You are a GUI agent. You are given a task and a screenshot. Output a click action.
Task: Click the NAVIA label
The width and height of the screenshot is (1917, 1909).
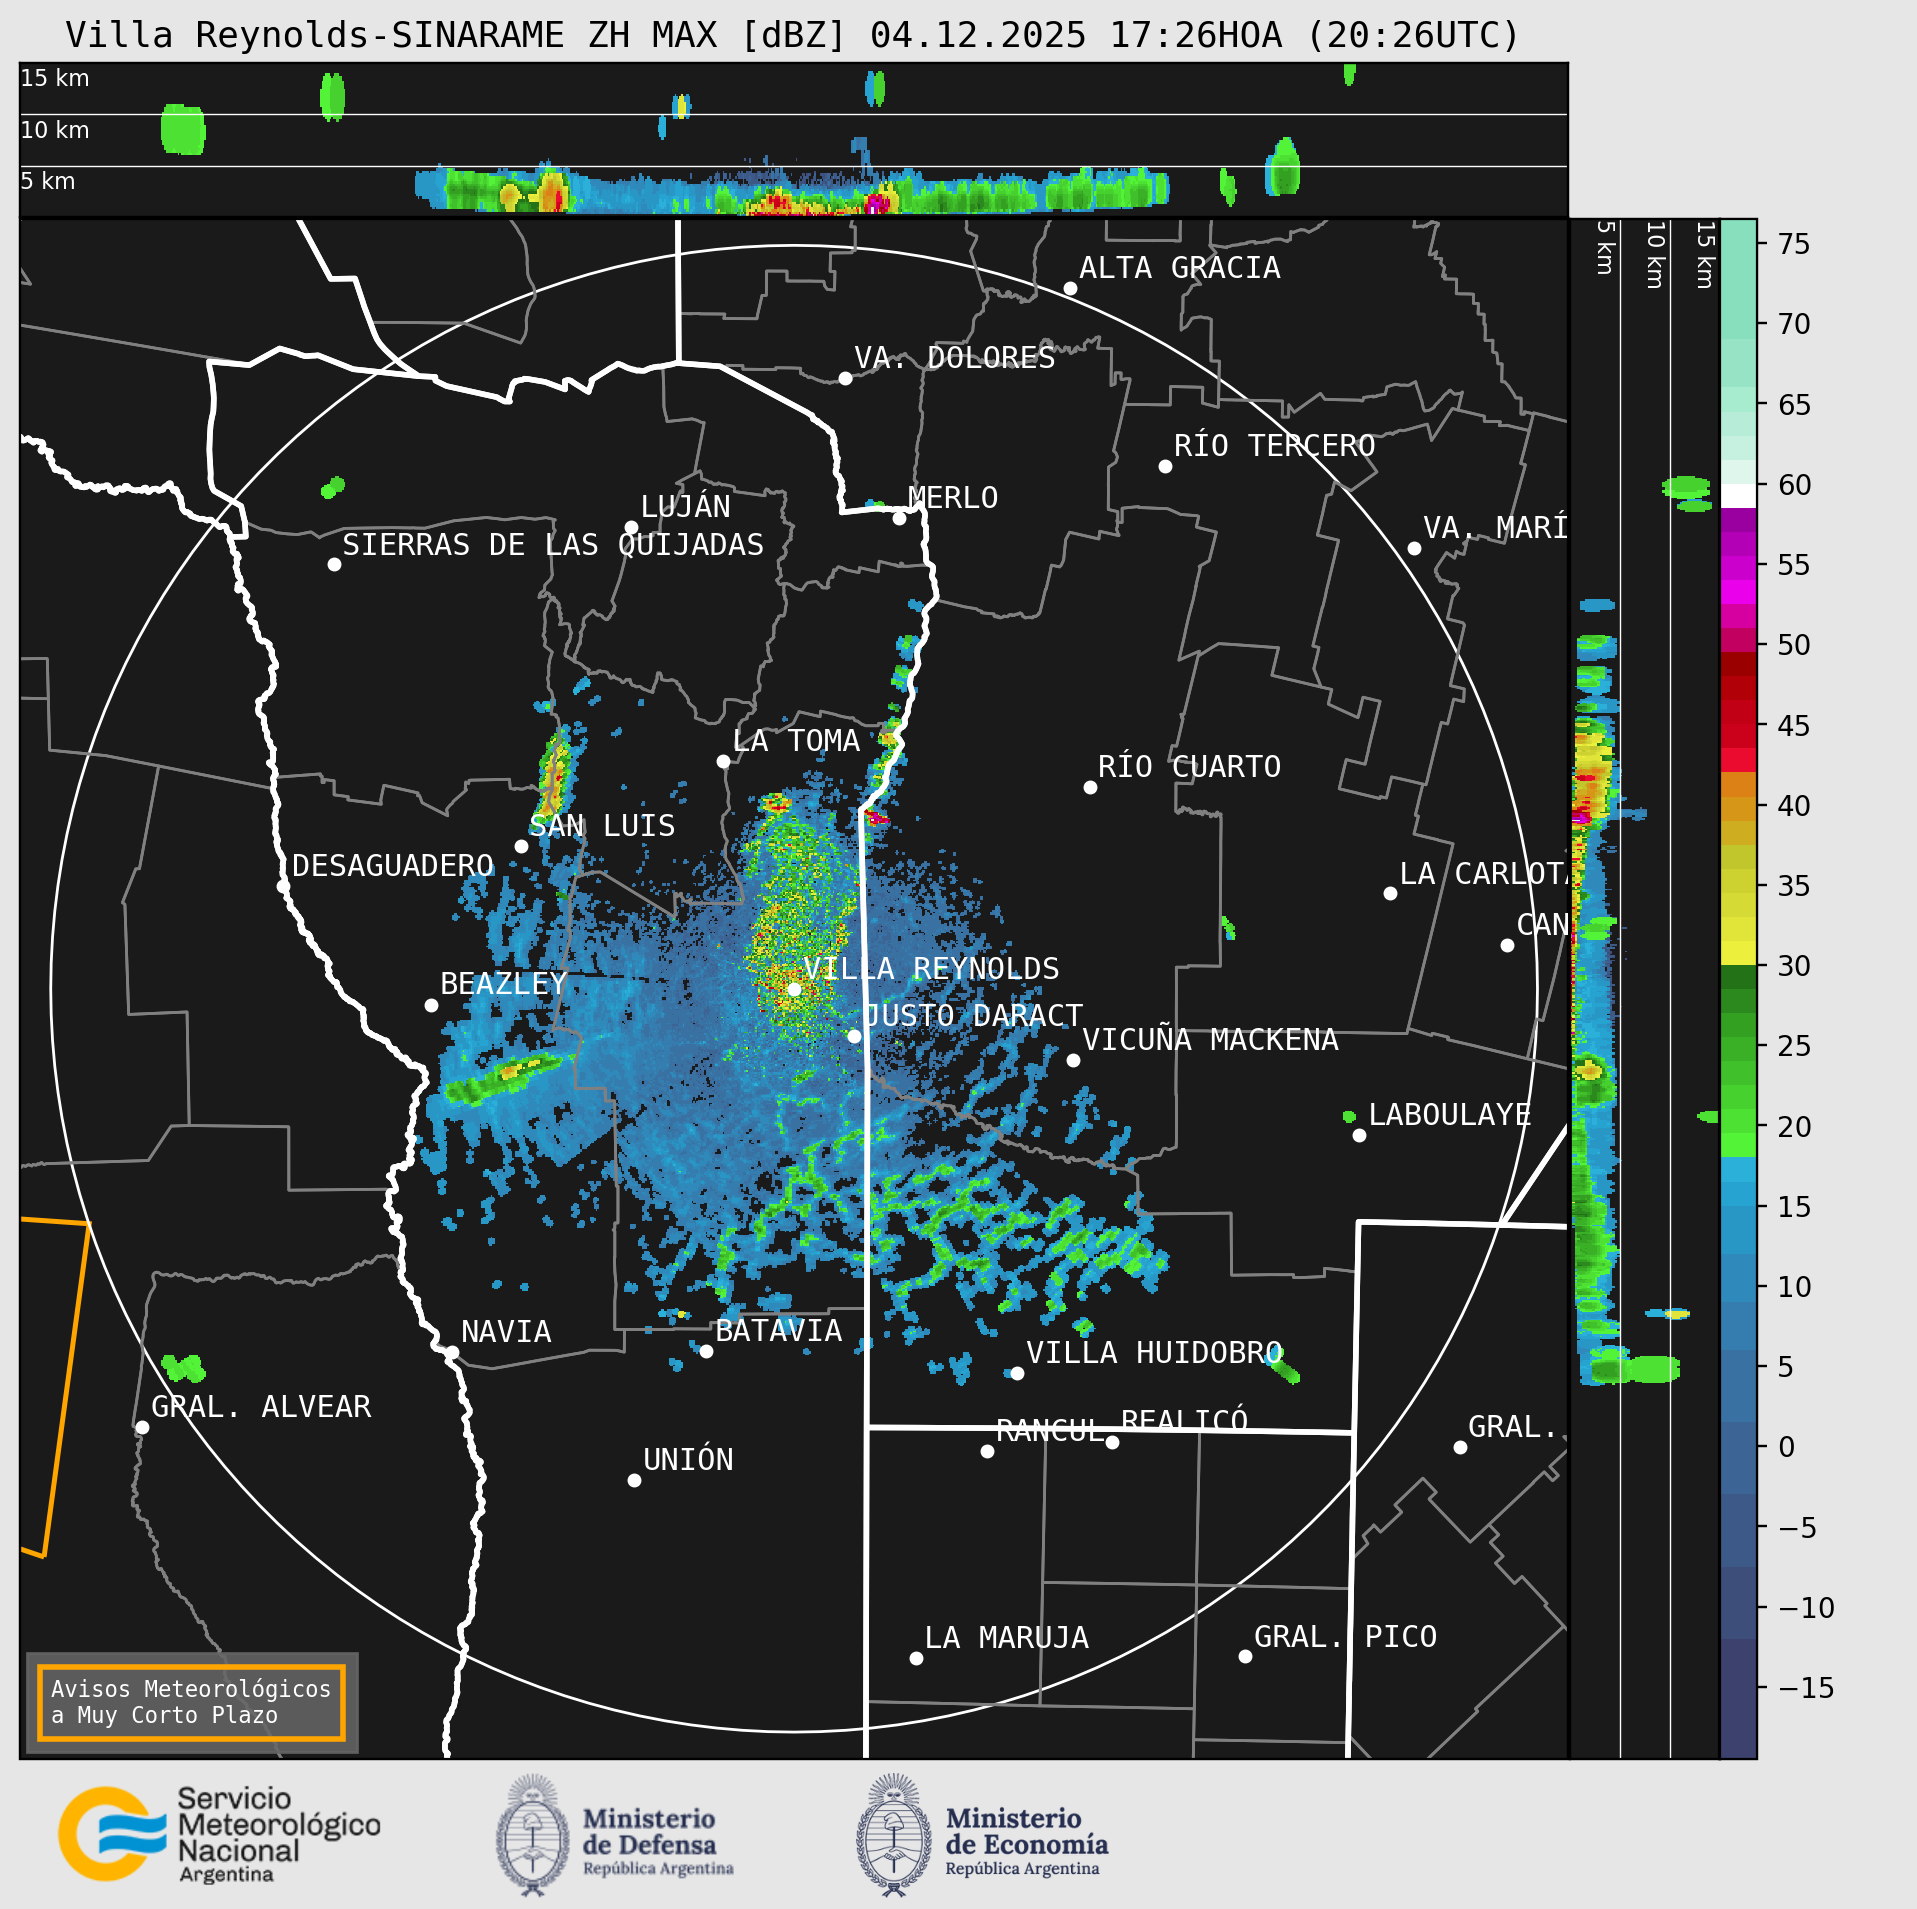[x=506, y=1332]
